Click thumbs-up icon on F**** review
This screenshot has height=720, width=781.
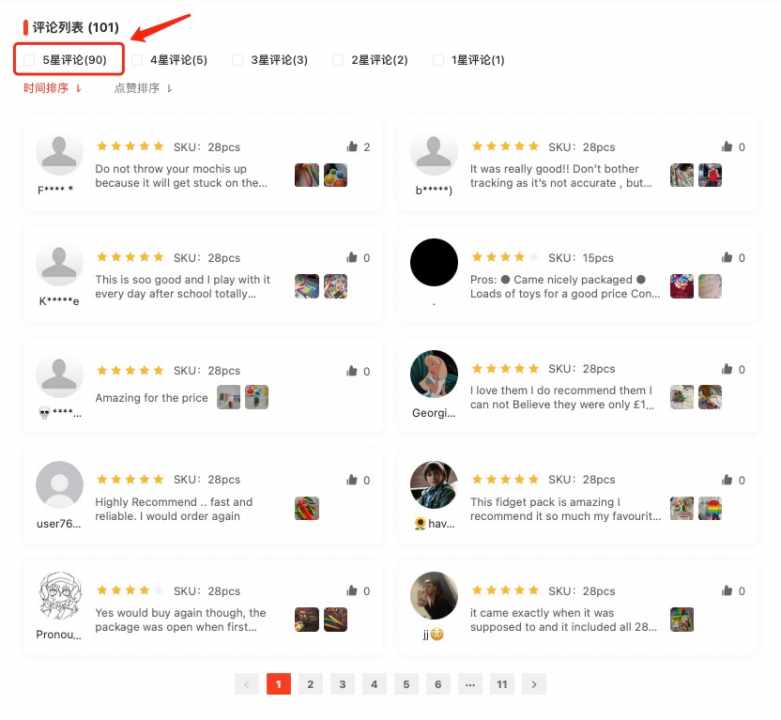tap(352, 146)
